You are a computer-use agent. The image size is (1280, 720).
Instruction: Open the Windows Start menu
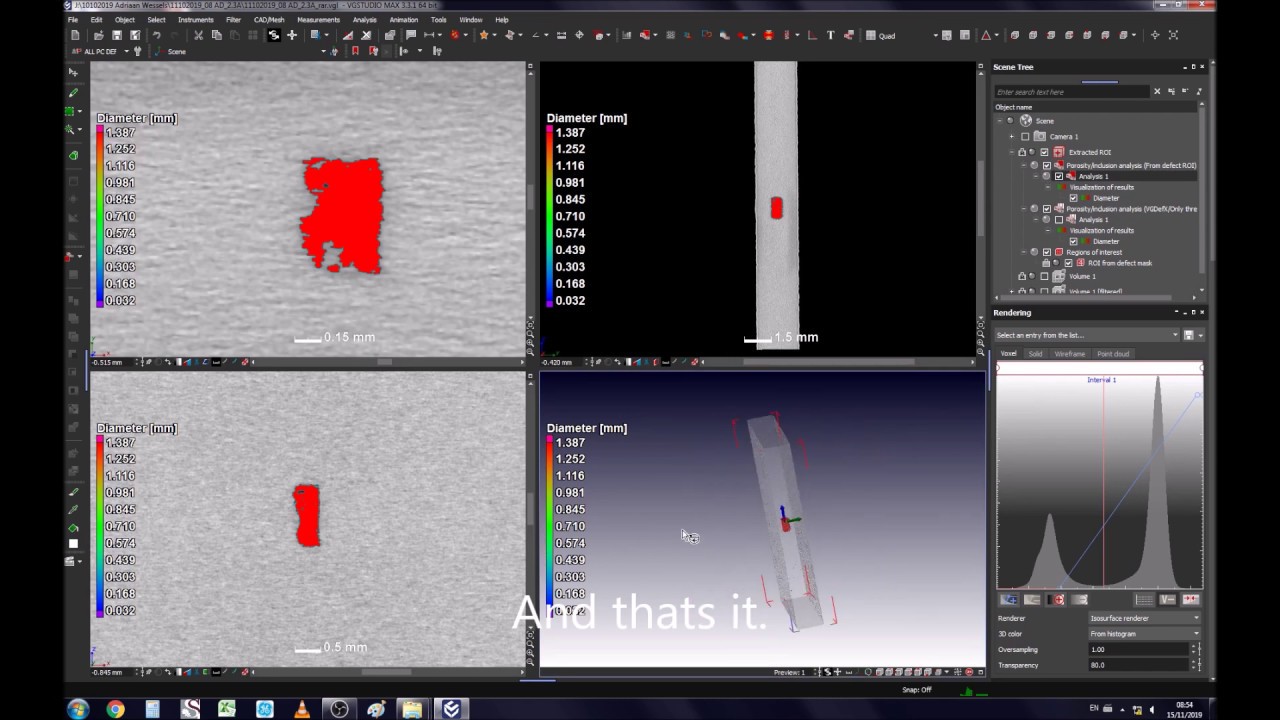[x=77, y=709]
